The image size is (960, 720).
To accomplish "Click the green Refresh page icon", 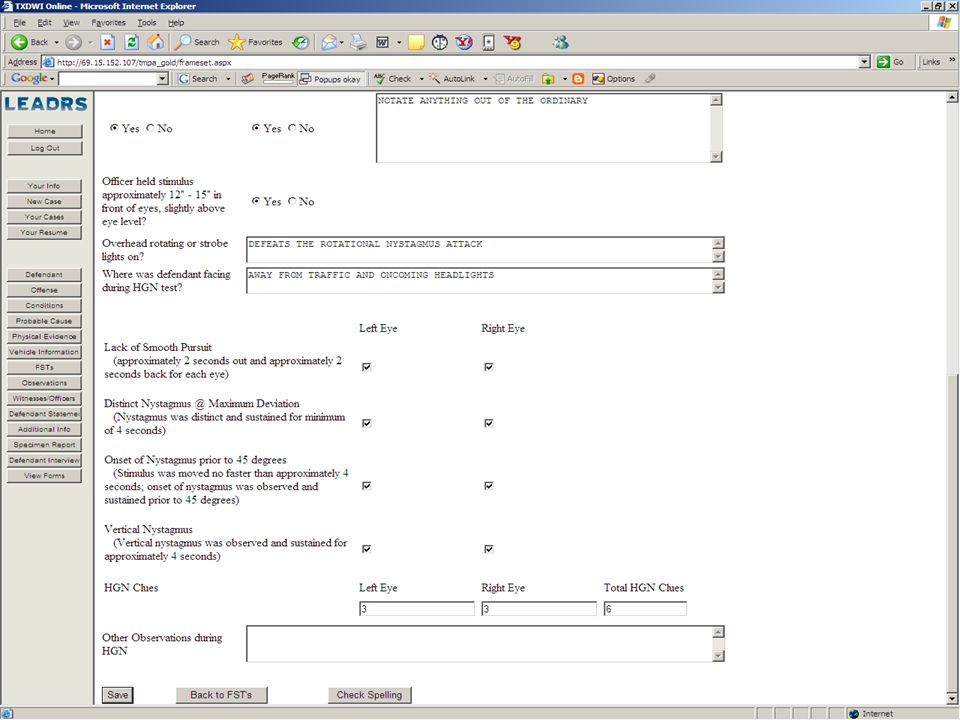I will click(131, 42).
